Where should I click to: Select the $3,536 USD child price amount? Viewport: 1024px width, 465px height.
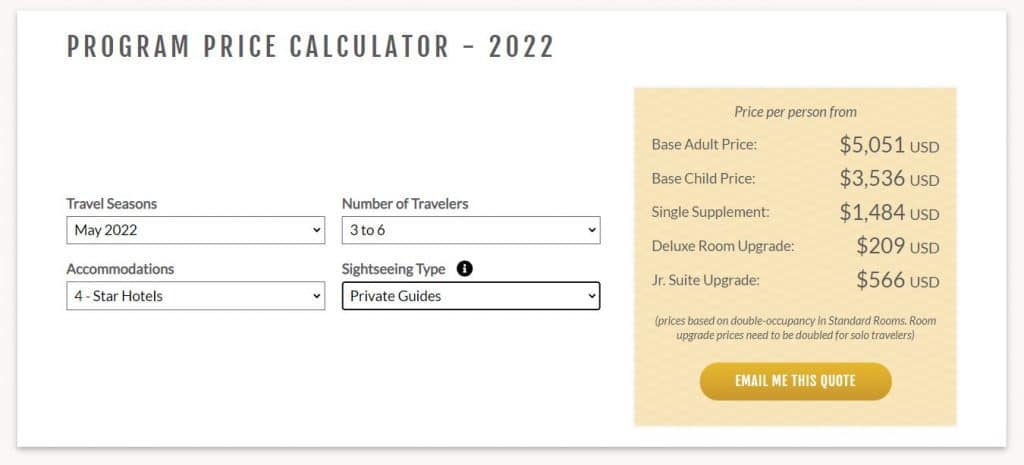[889, 179]
